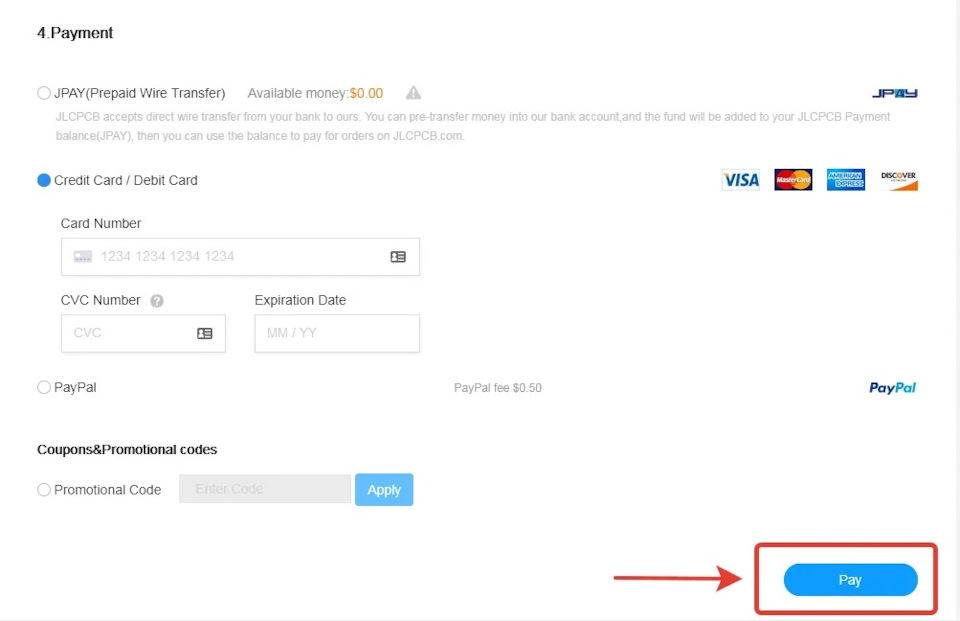Click the American Express logo
The height and width of the screenshot is (621, 960).
846,180
